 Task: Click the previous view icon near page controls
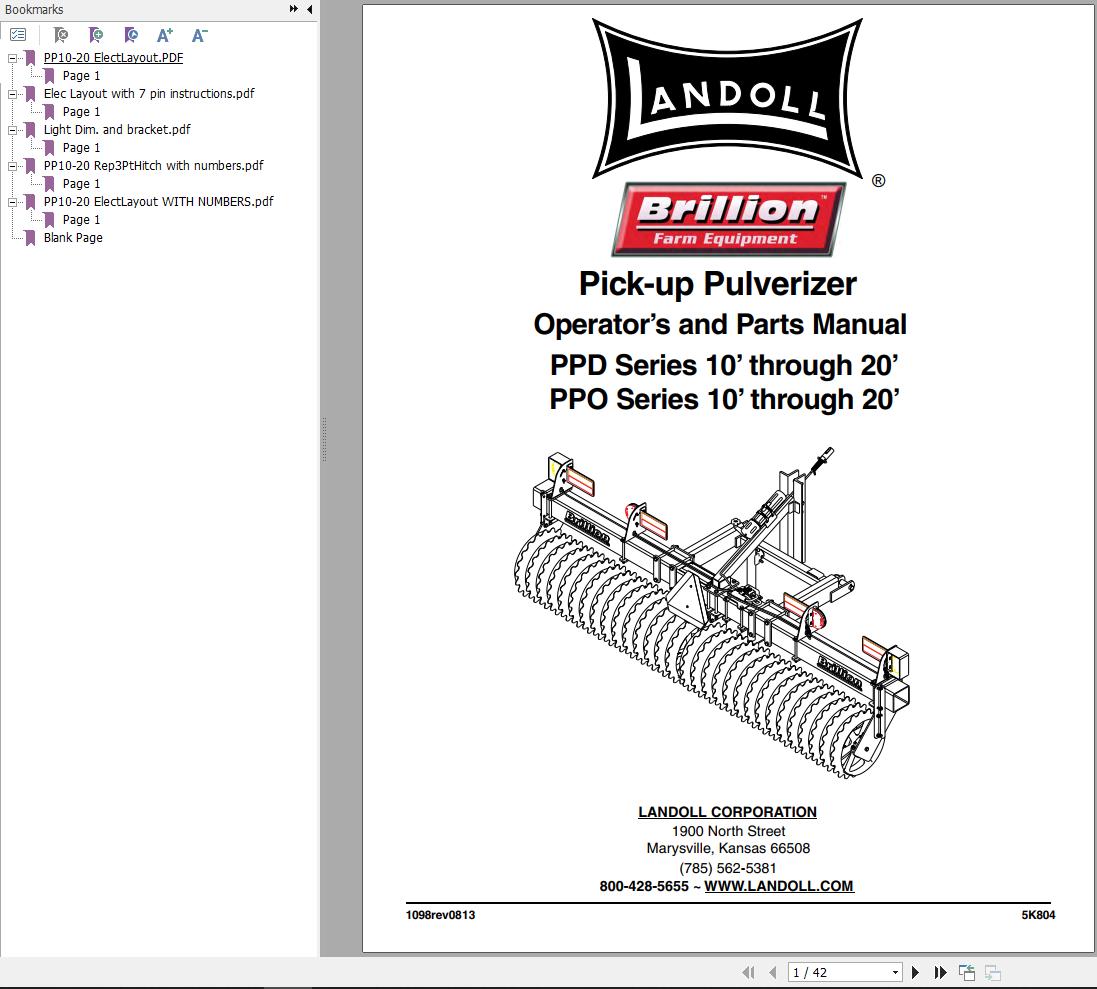tap(967, 971)
